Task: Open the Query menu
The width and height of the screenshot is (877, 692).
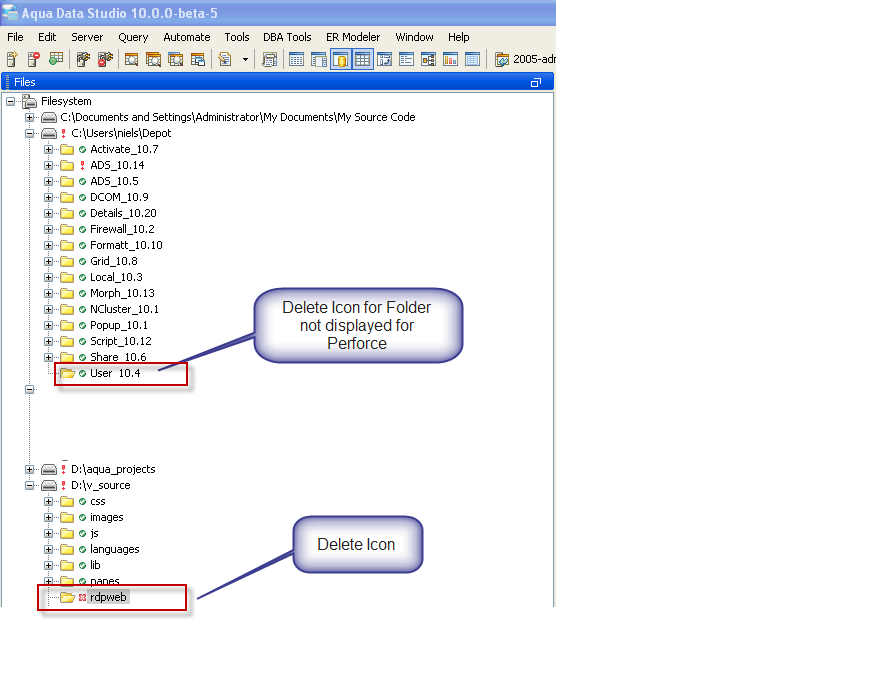Action: tap(133, 37)
